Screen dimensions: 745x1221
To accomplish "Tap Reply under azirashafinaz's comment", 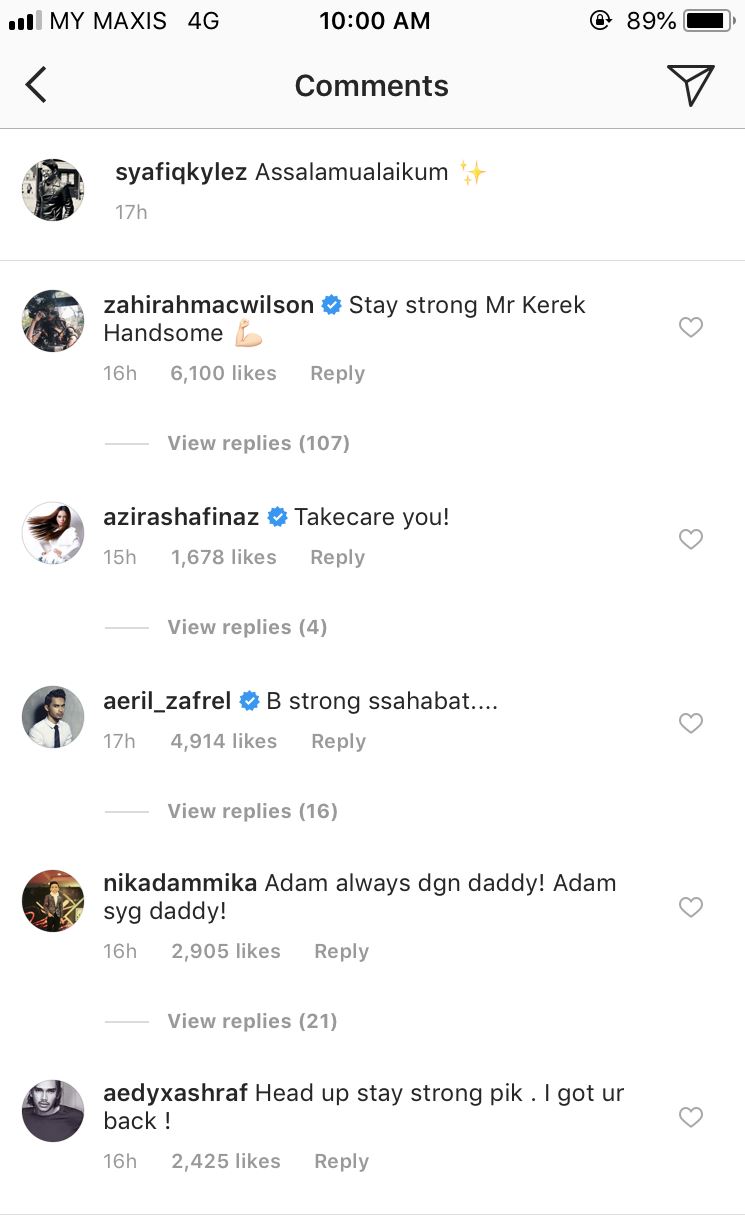I will click(336, 557).
